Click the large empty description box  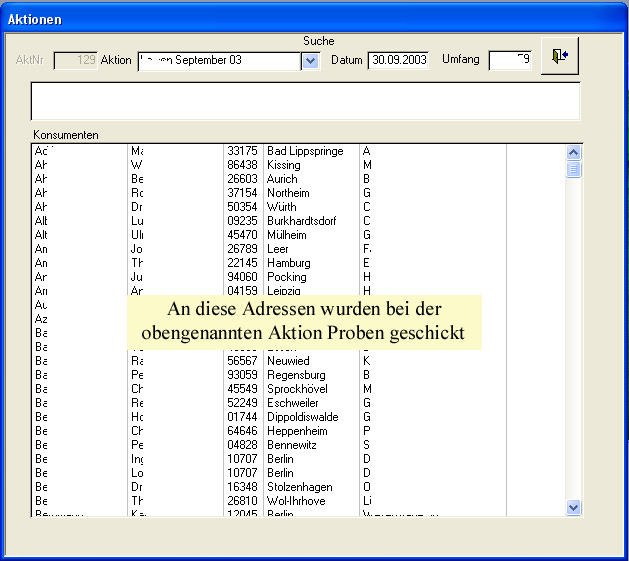305,101
